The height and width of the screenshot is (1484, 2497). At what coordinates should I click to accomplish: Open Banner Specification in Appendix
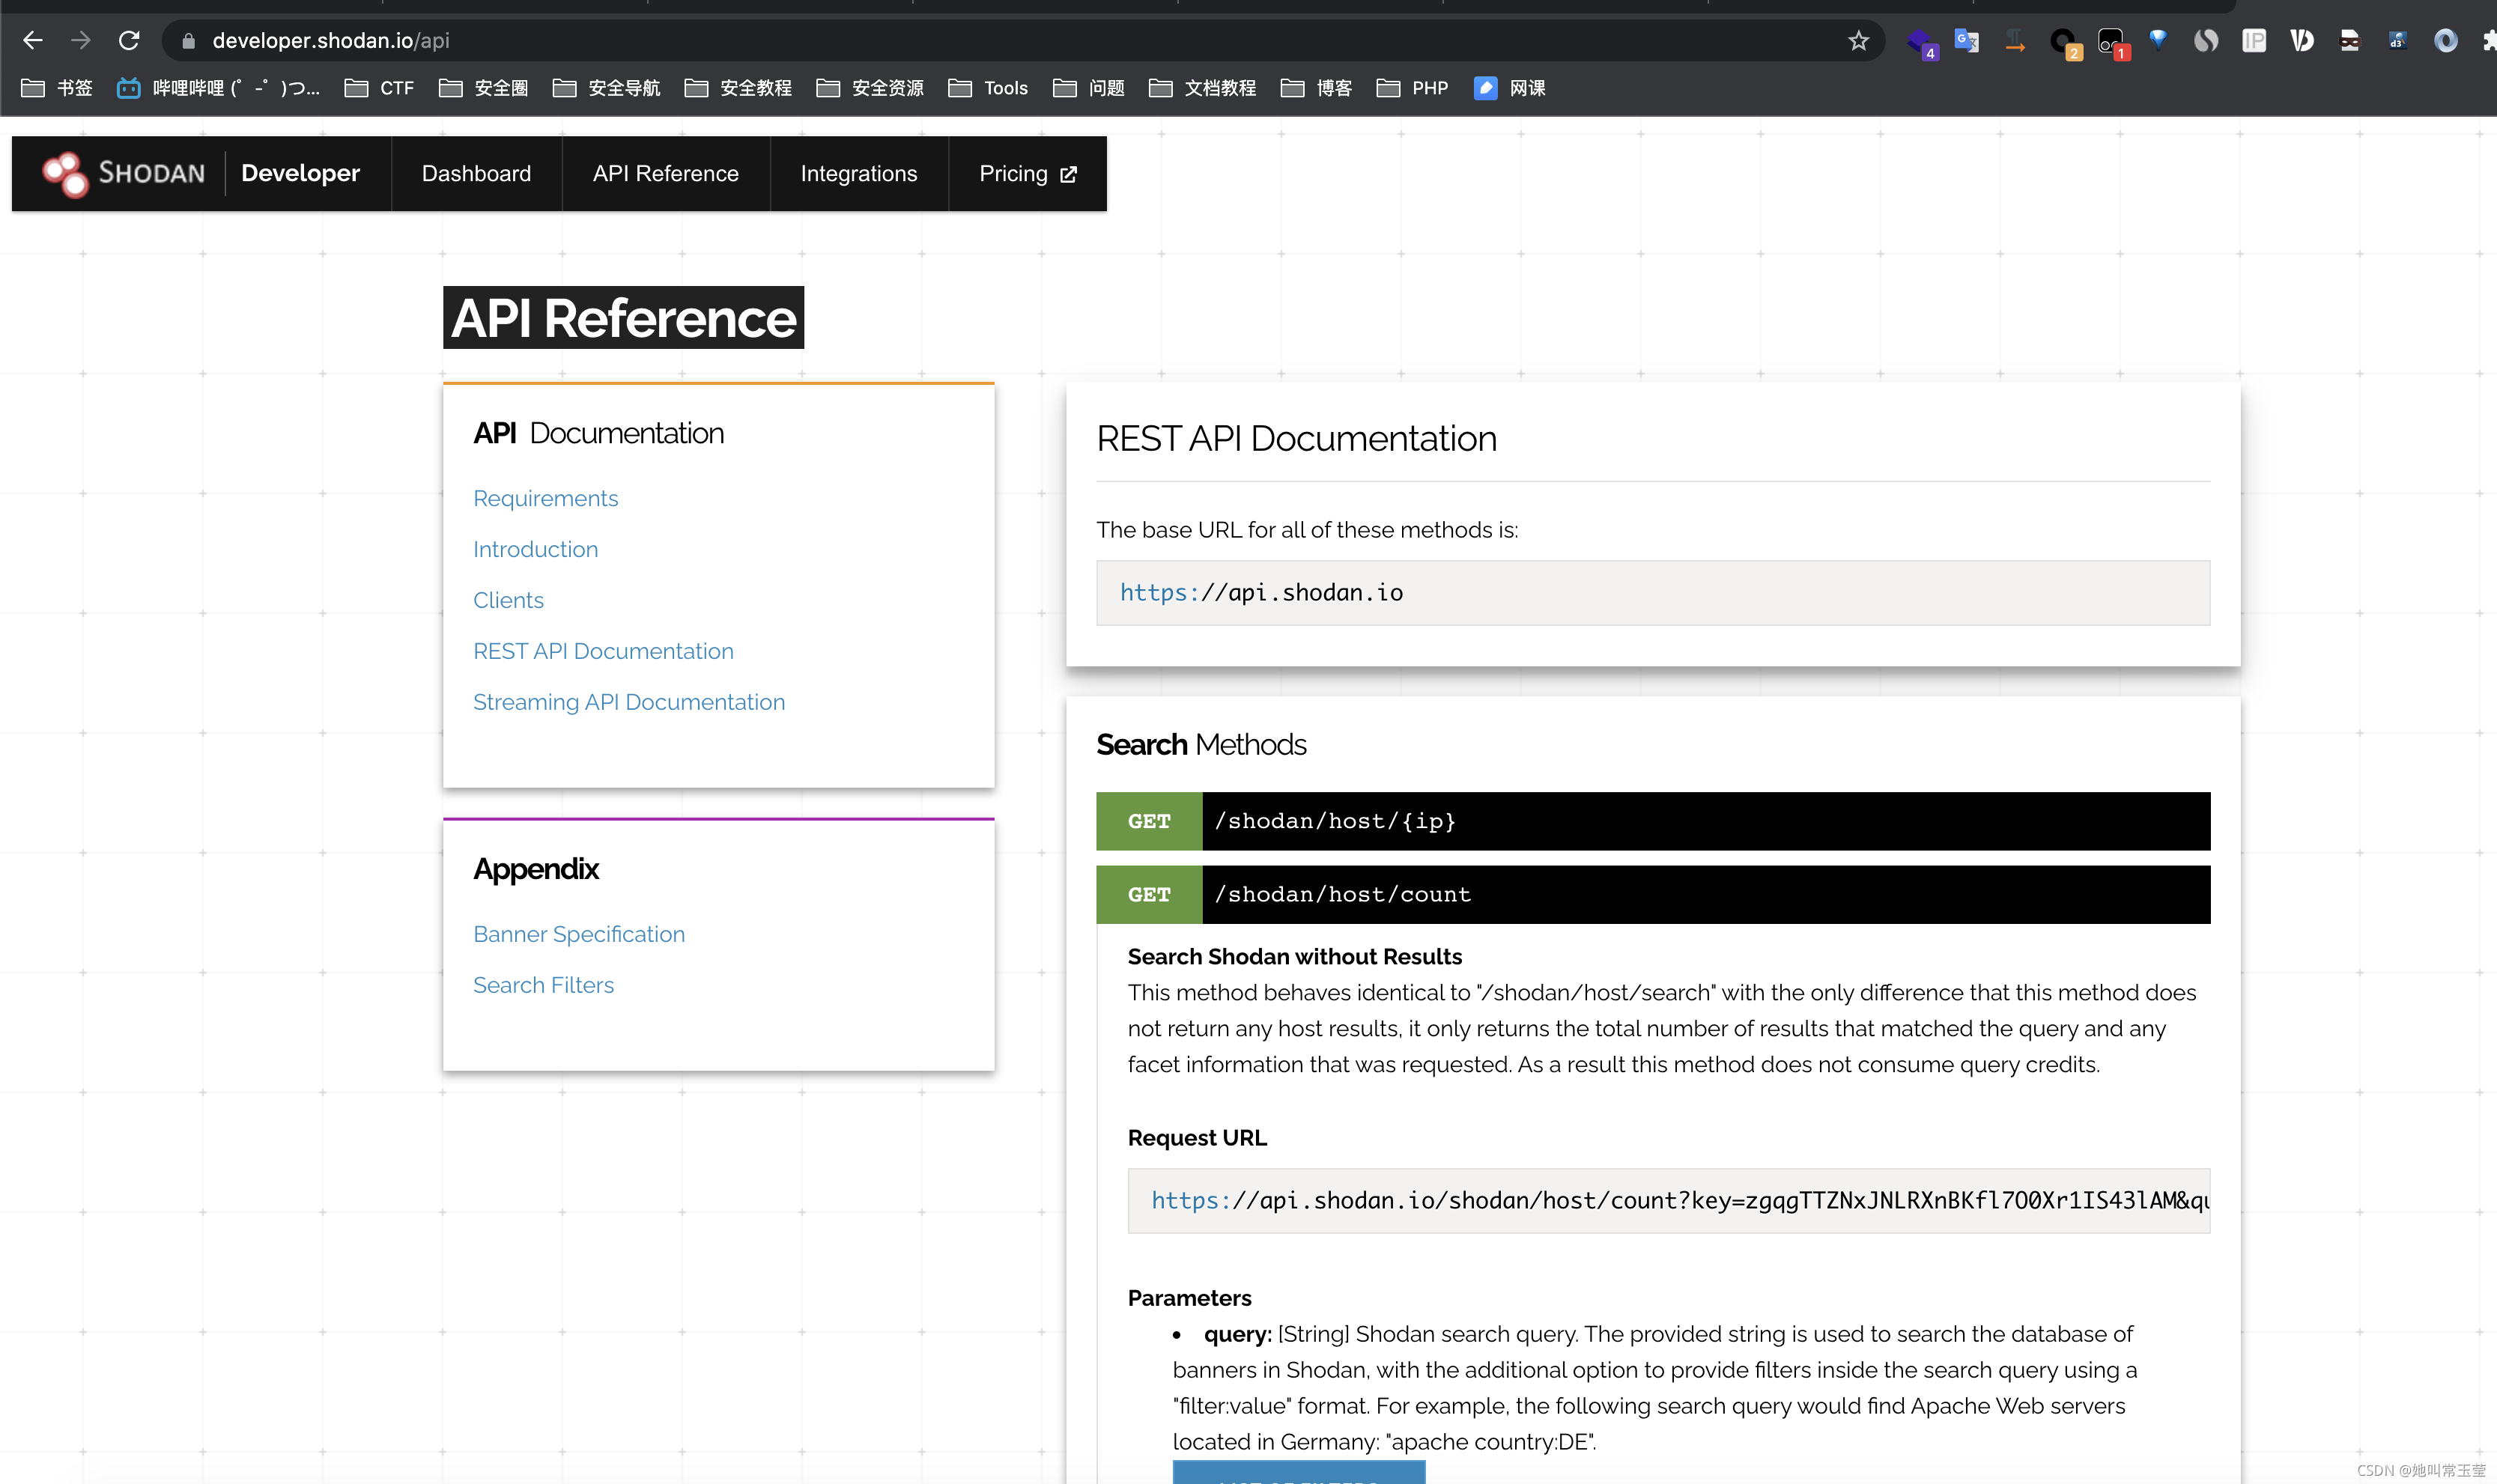click(x=580, y=934)
